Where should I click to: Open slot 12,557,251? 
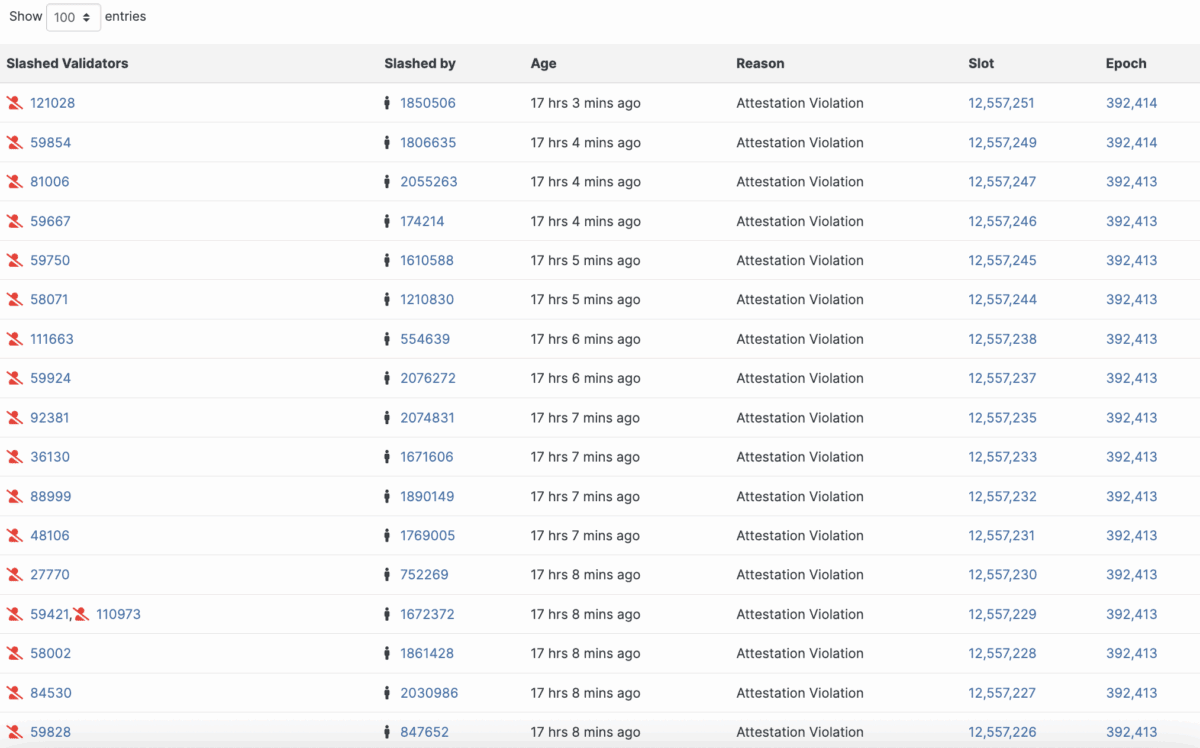point(1001,103)
